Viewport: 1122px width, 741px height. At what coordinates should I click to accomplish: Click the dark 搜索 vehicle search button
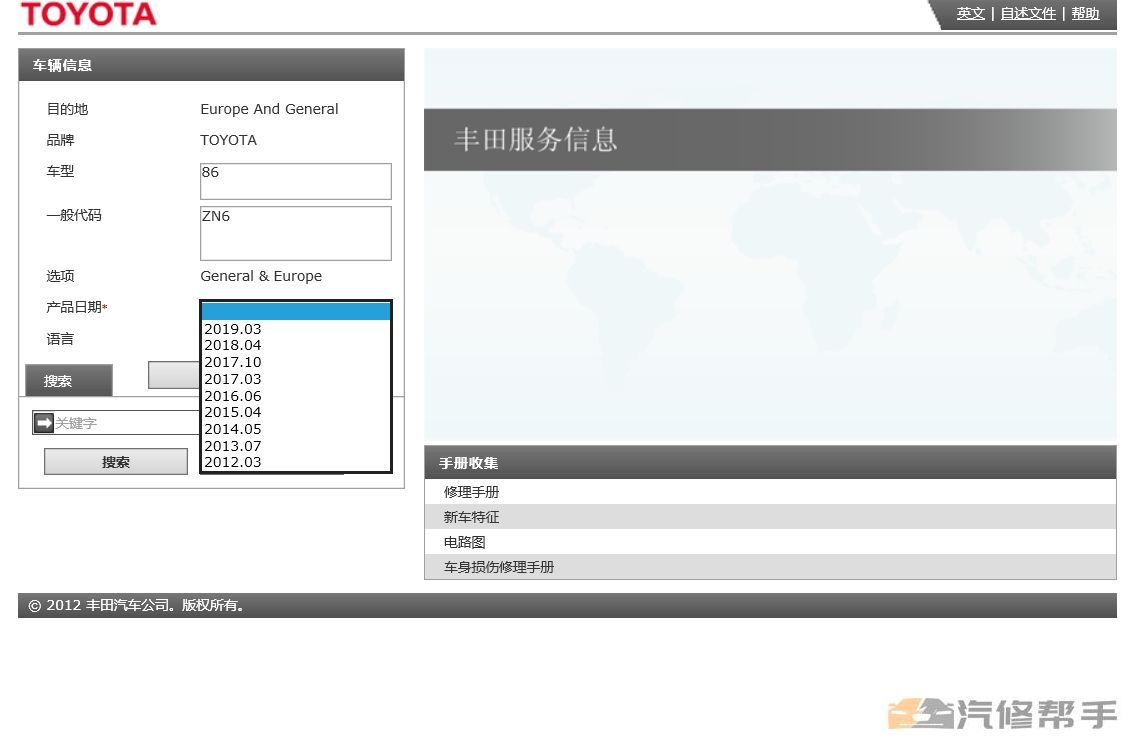click(69, 381)
